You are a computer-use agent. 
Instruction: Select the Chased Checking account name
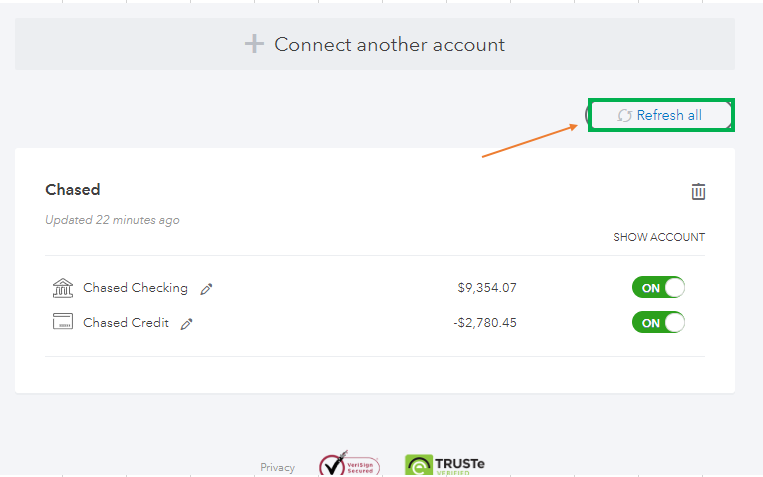click(x=135, y=288)
